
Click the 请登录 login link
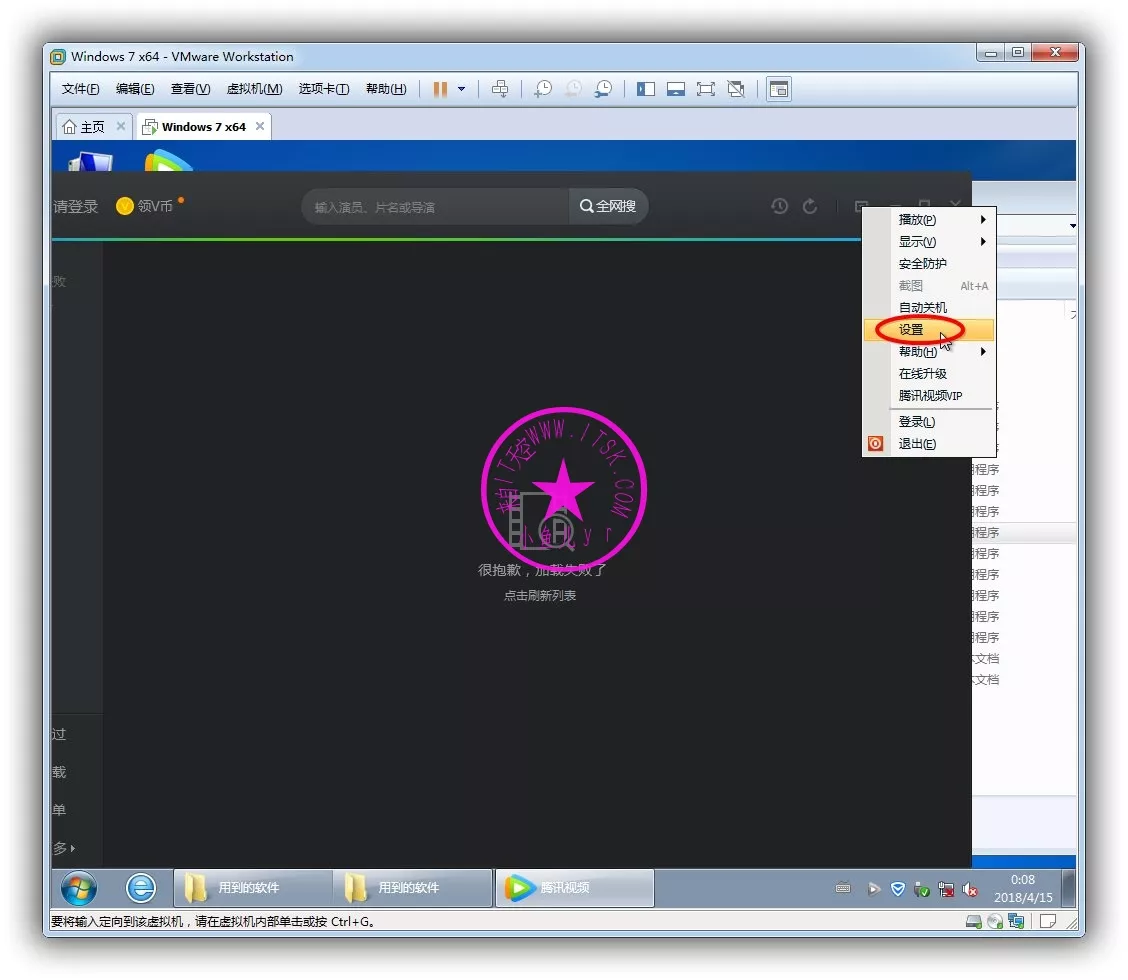click(76, 207)
